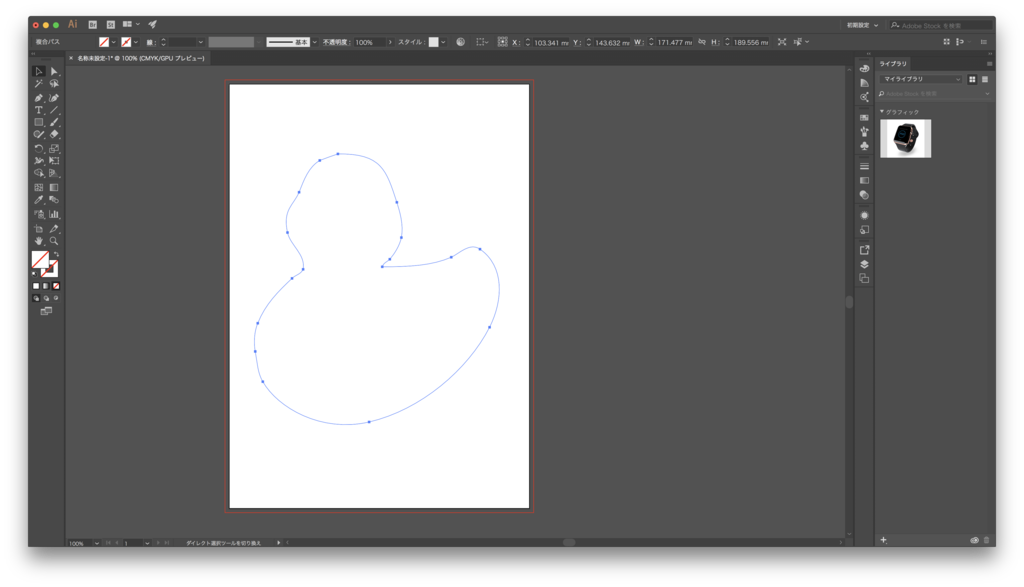Select the Slice tool
Screen dimensions: 1024x587
(54, 229)
